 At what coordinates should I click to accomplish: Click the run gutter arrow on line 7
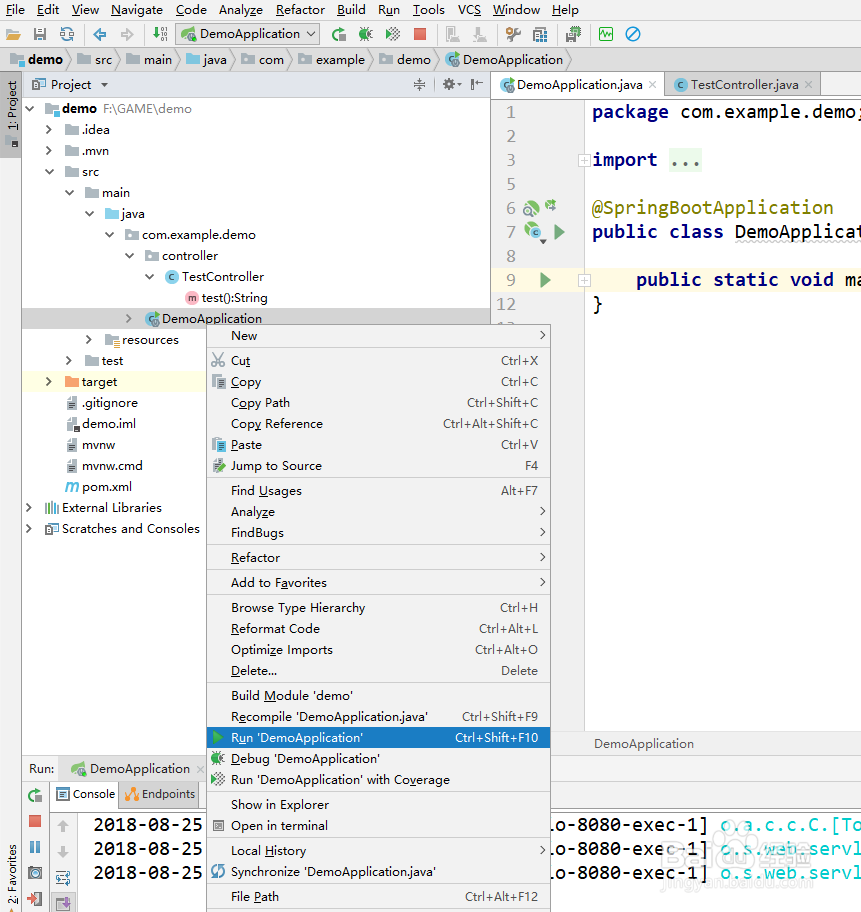pos(559,232)
